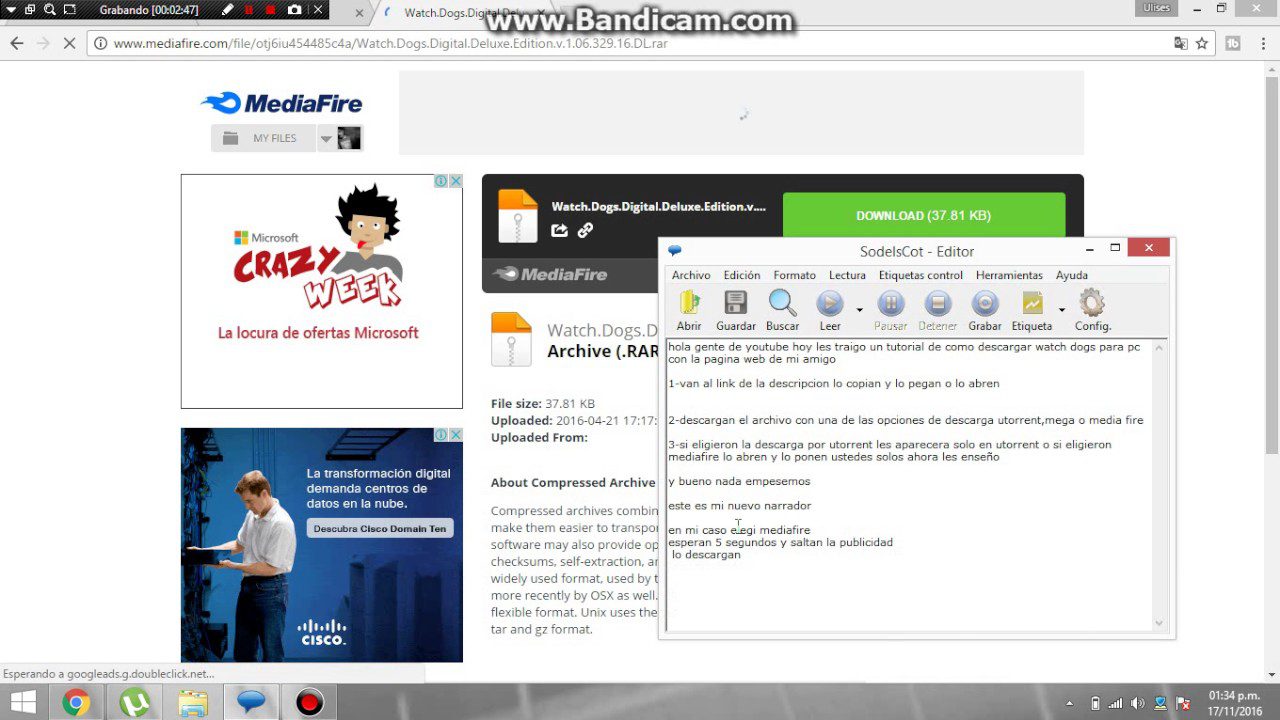Stop the Bandicam recording with red square
The width and height of the screenshot is (1280, 720).
[270, 10]
